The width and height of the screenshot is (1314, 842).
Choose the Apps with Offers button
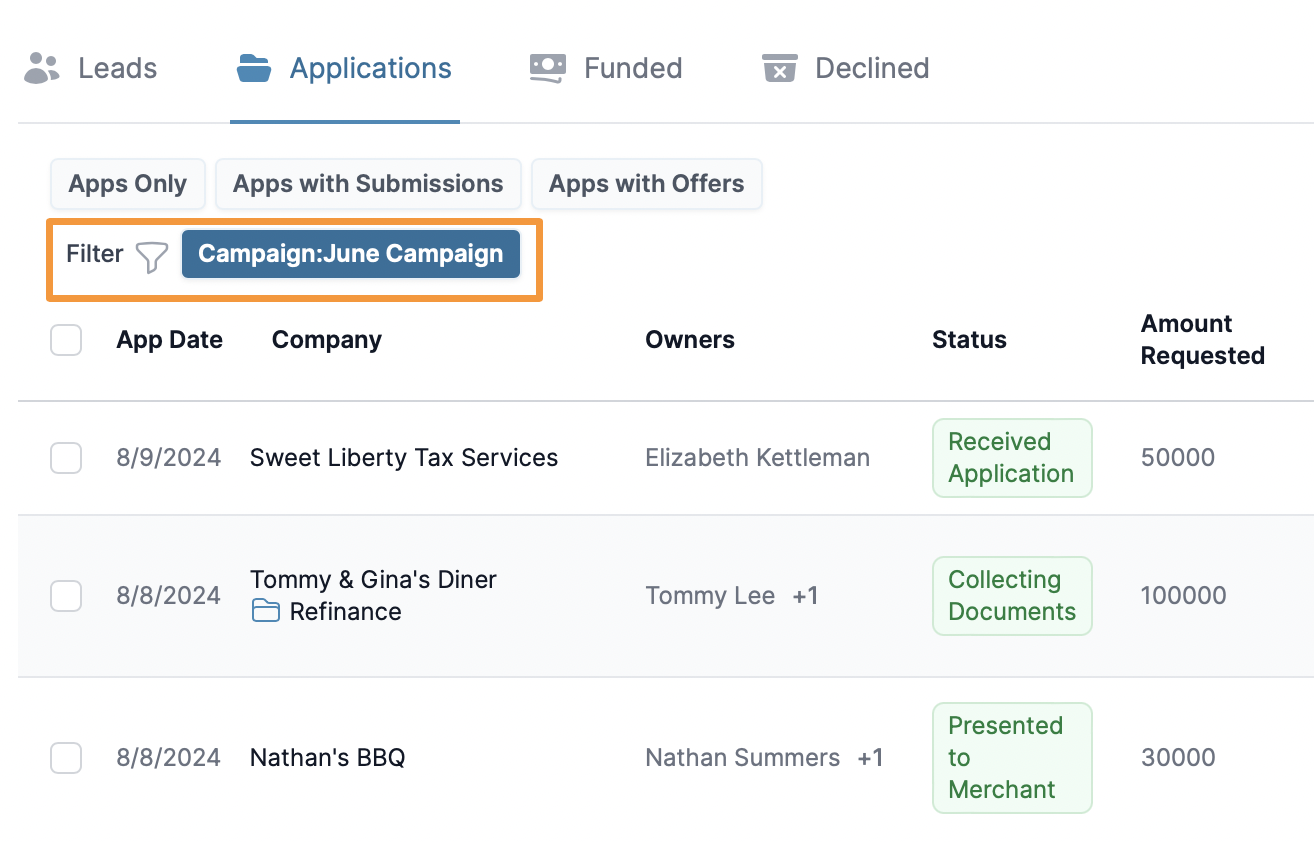click(646, 184)
